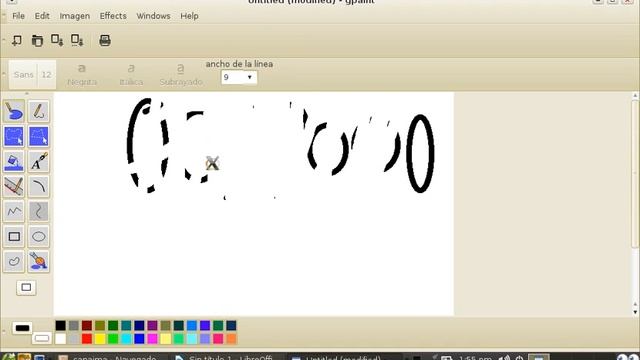Open the ancho de la línea dropdown

[239, 77]
